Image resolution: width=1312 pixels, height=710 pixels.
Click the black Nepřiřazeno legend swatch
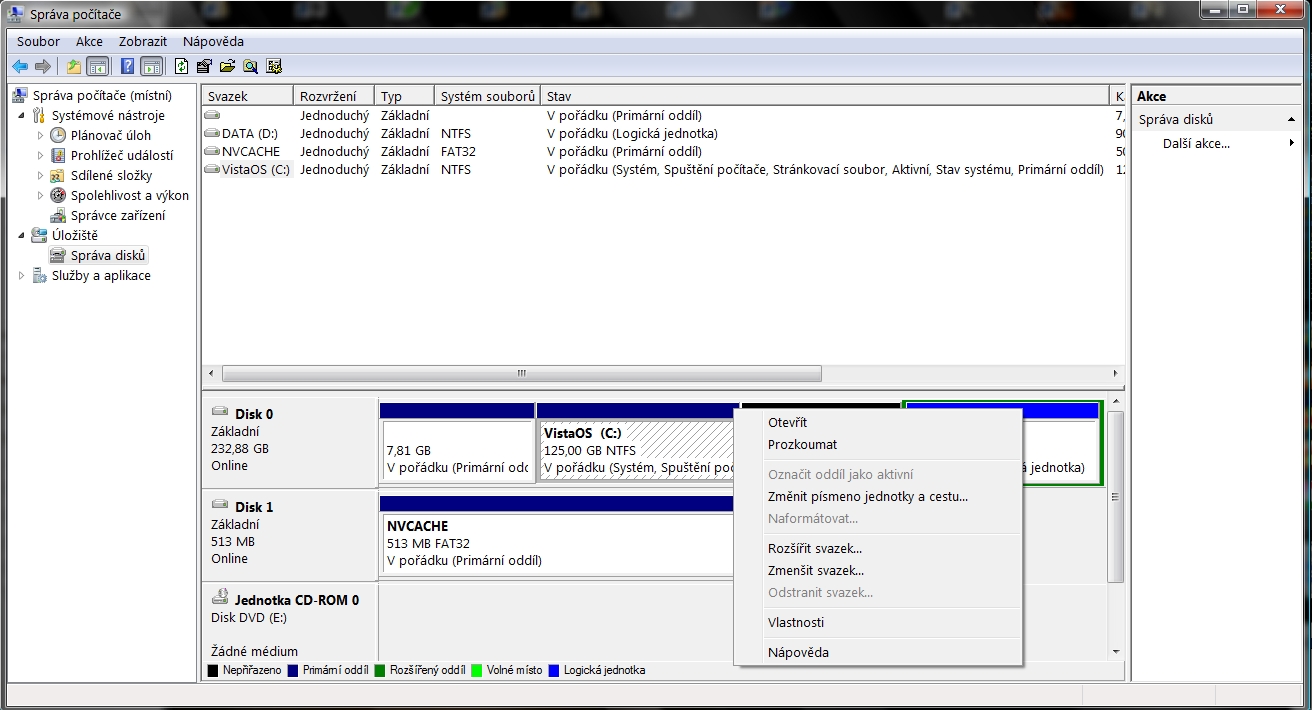[212, 670]
